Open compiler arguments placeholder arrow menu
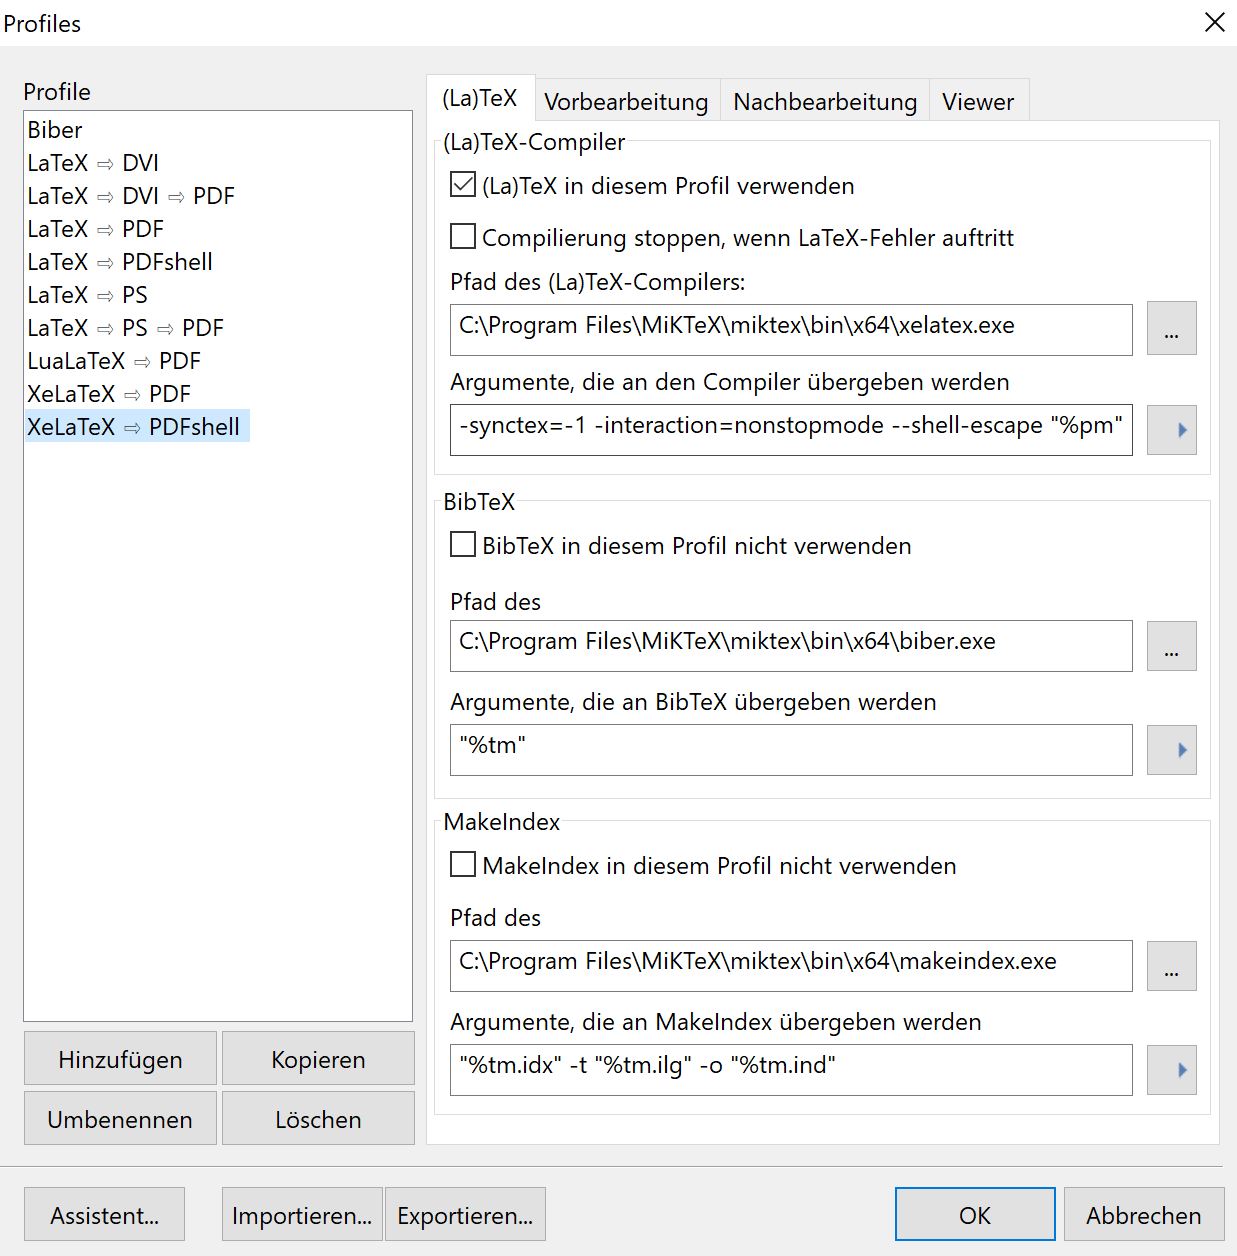 point(1171,430)
